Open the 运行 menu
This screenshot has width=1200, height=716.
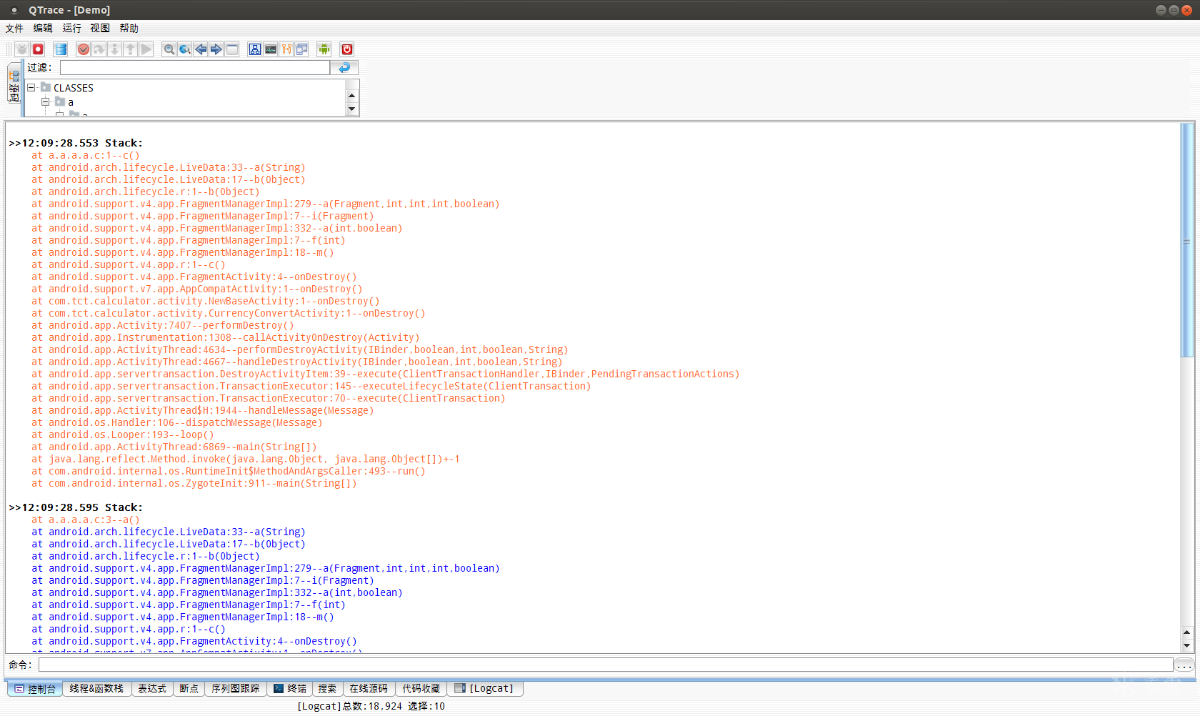72,28
